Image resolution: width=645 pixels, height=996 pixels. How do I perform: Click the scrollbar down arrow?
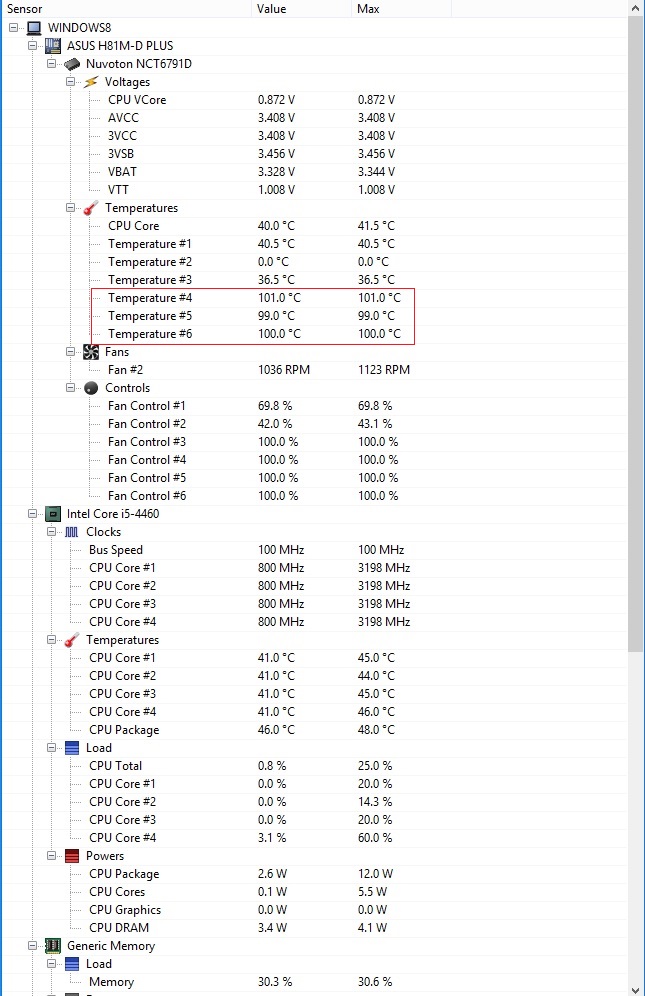[x=636, y=990]
